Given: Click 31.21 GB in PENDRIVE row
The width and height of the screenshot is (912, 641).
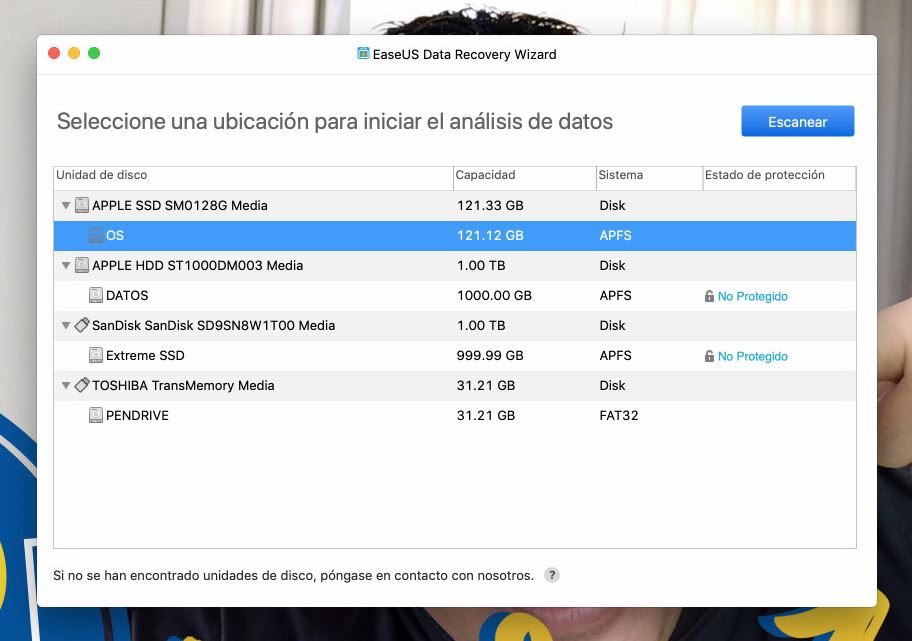Looking at the screenshot, I should coord(486,415).
